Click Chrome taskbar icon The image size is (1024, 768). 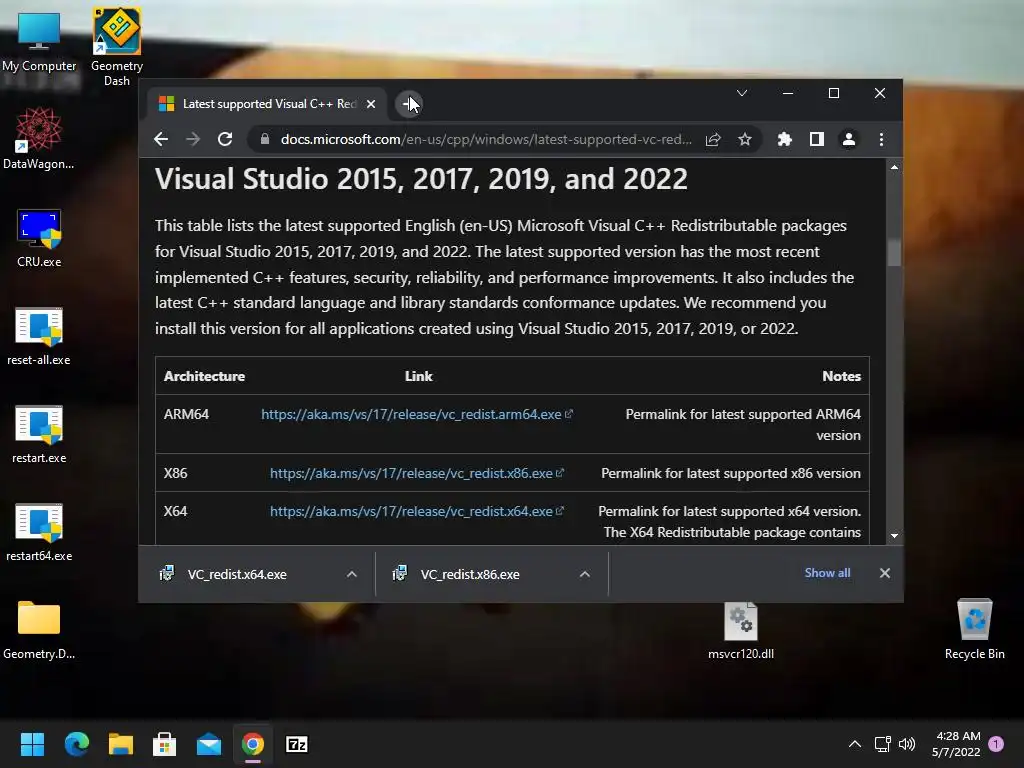tap(253, 744)
